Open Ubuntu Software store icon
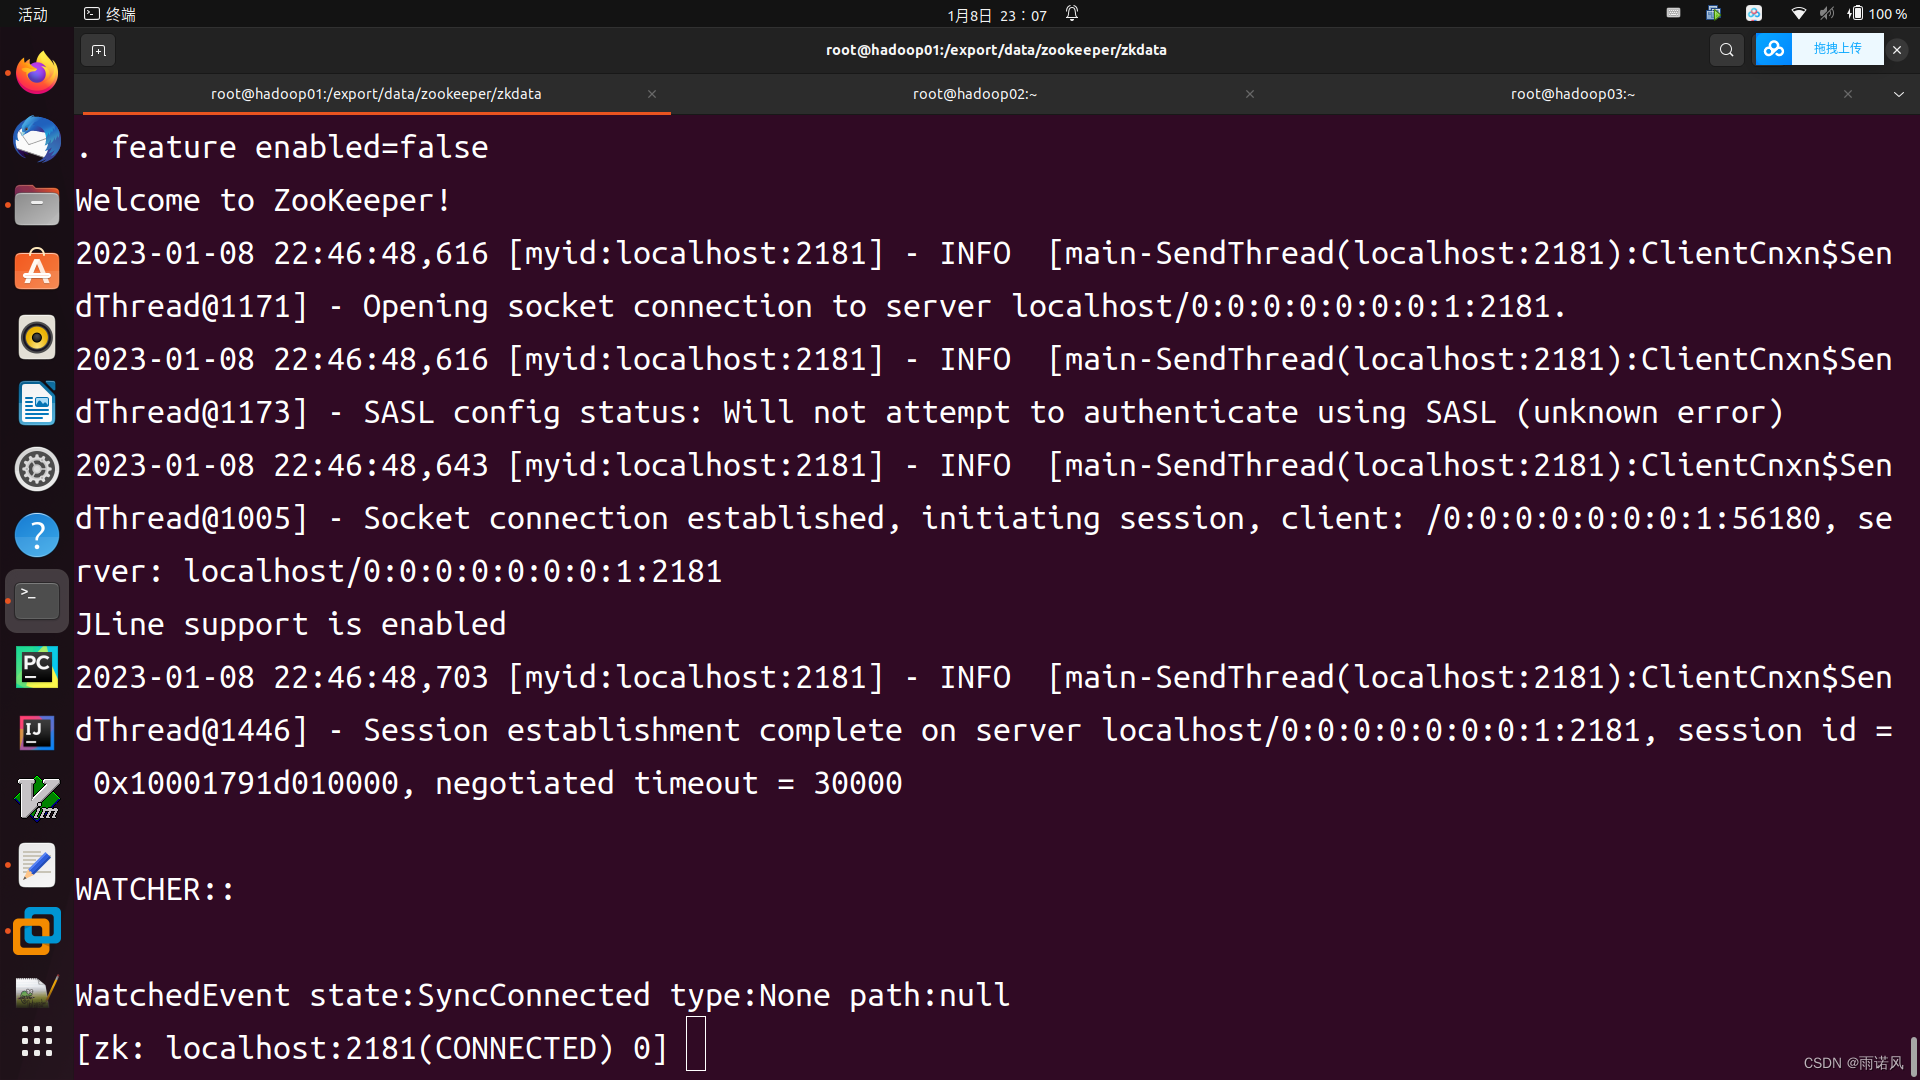 point(37,271)
